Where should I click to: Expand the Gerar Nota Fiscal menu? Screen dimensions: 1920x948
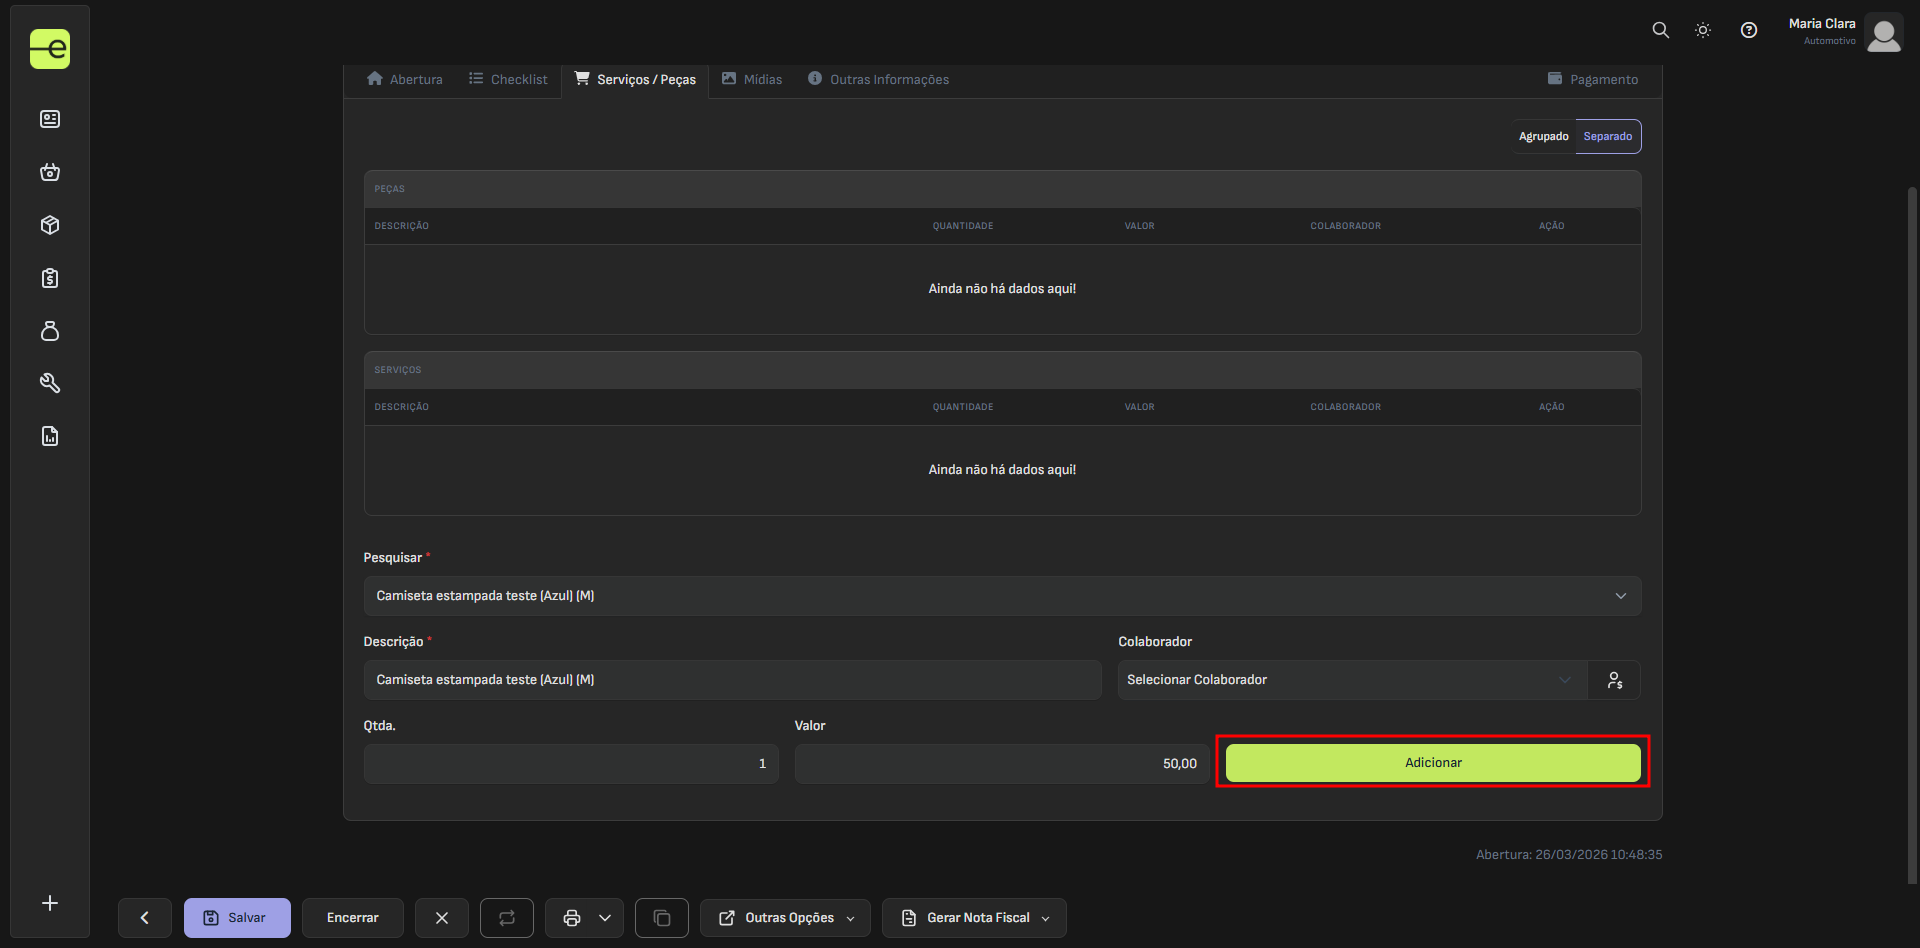(973, 918)
